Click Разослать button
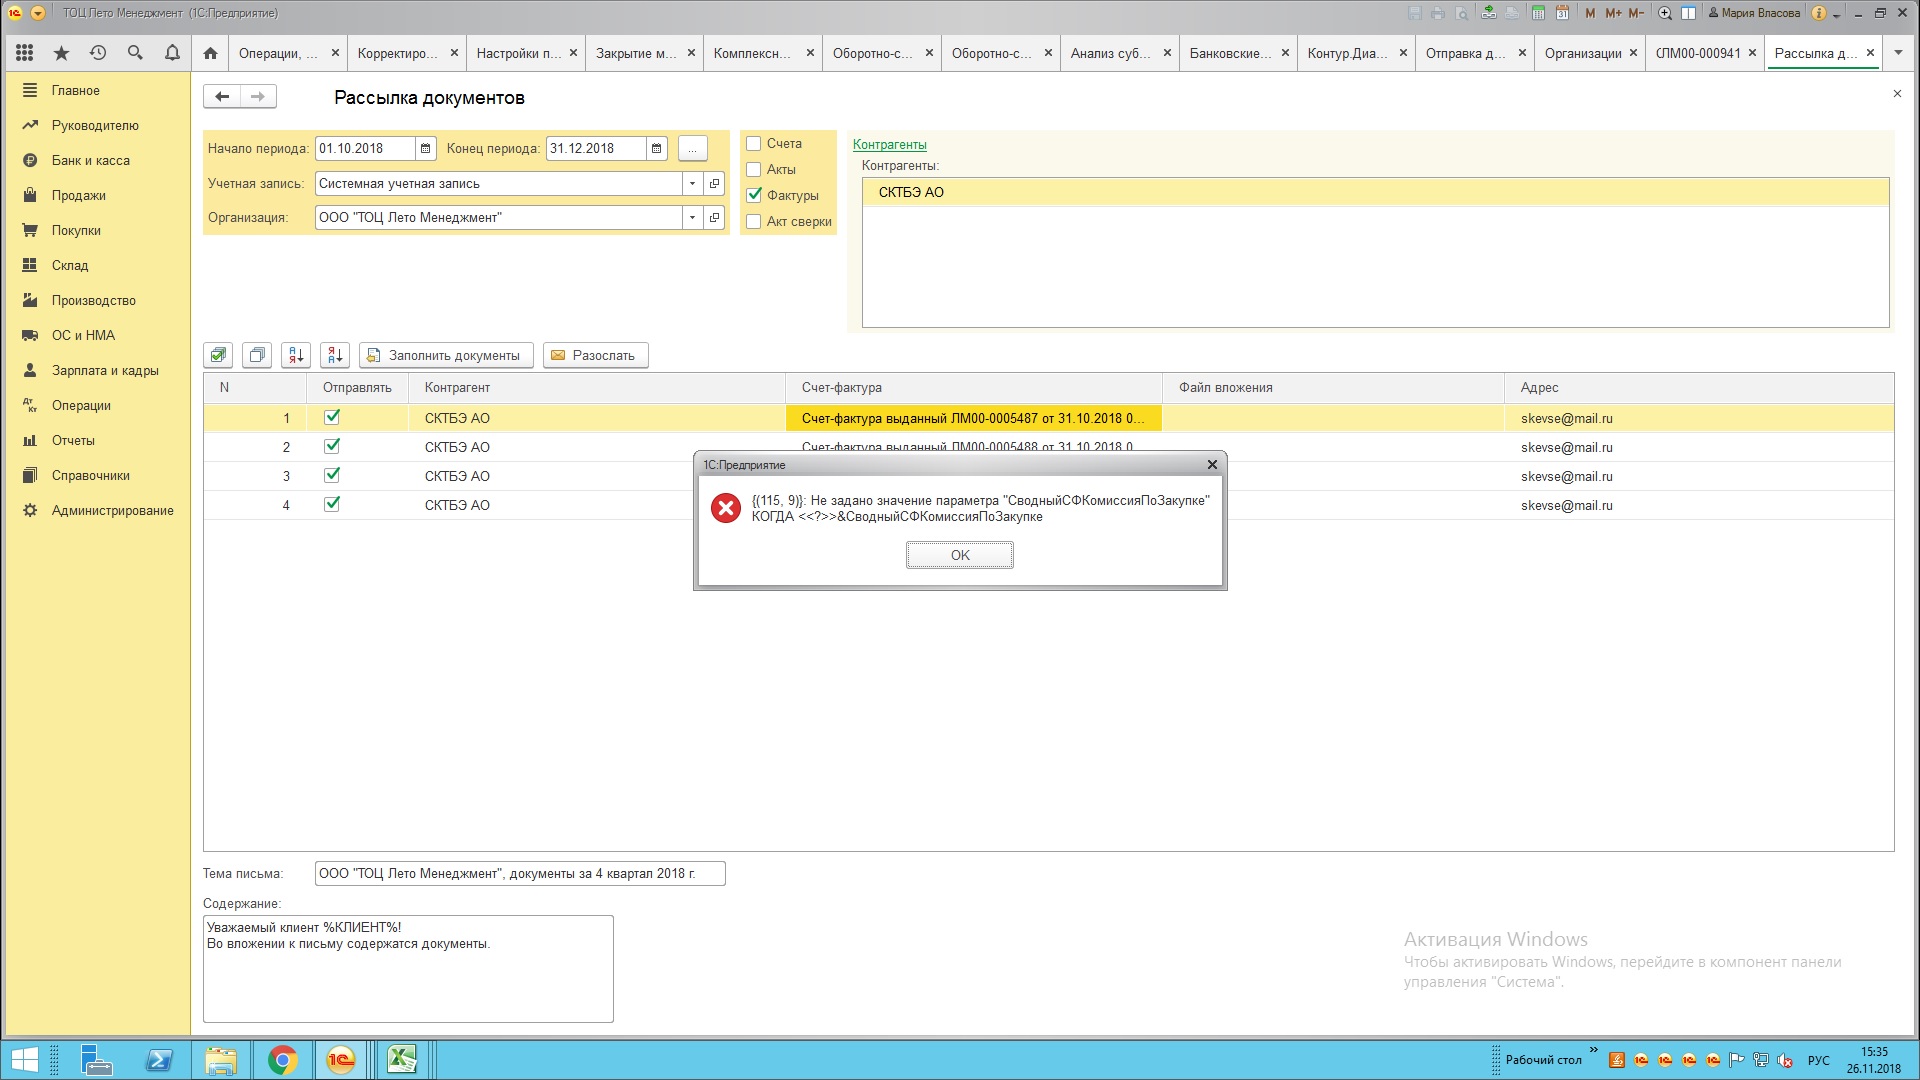The height and width of the screenshot is (1080, 1920). point(595,355)
